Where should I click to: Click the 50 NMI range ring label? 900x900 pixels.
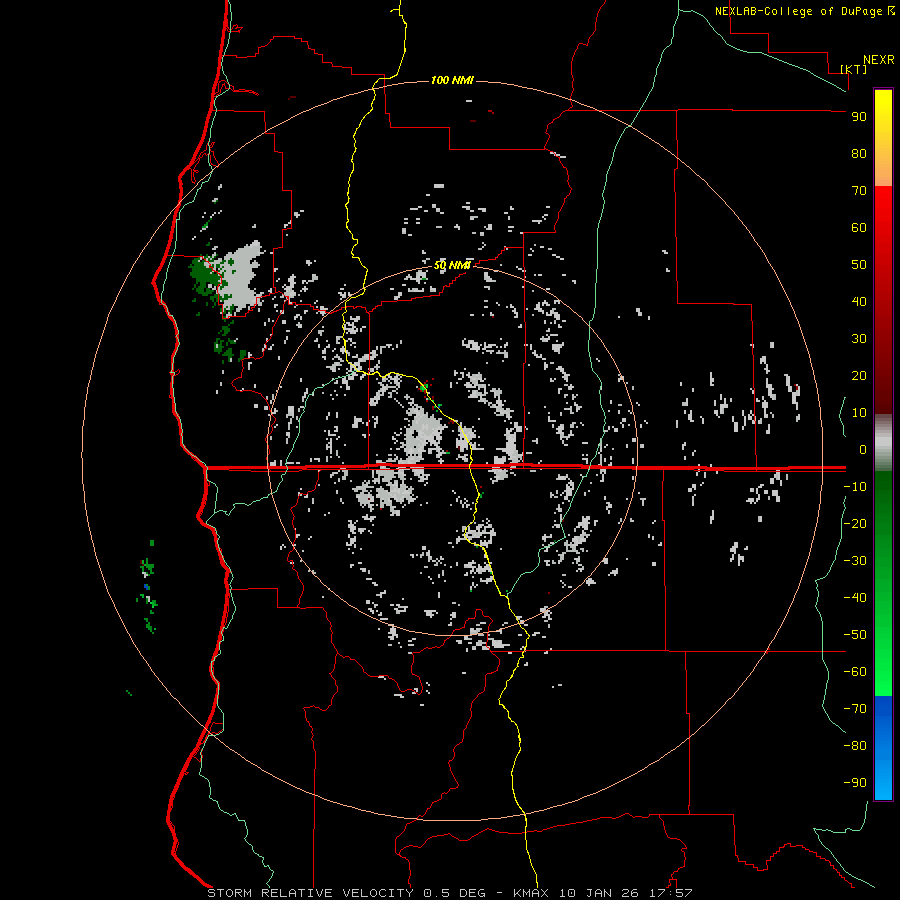(452, 265)
